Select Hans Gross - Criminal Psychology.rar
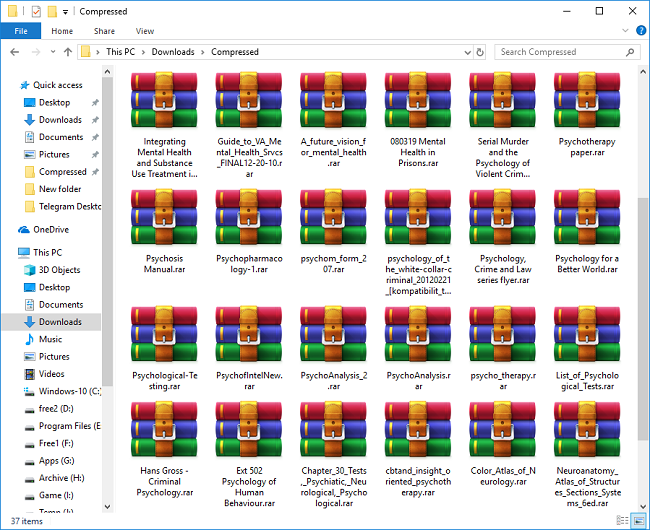The height and width of the screenshot is (530, 650). pos(164,450)
